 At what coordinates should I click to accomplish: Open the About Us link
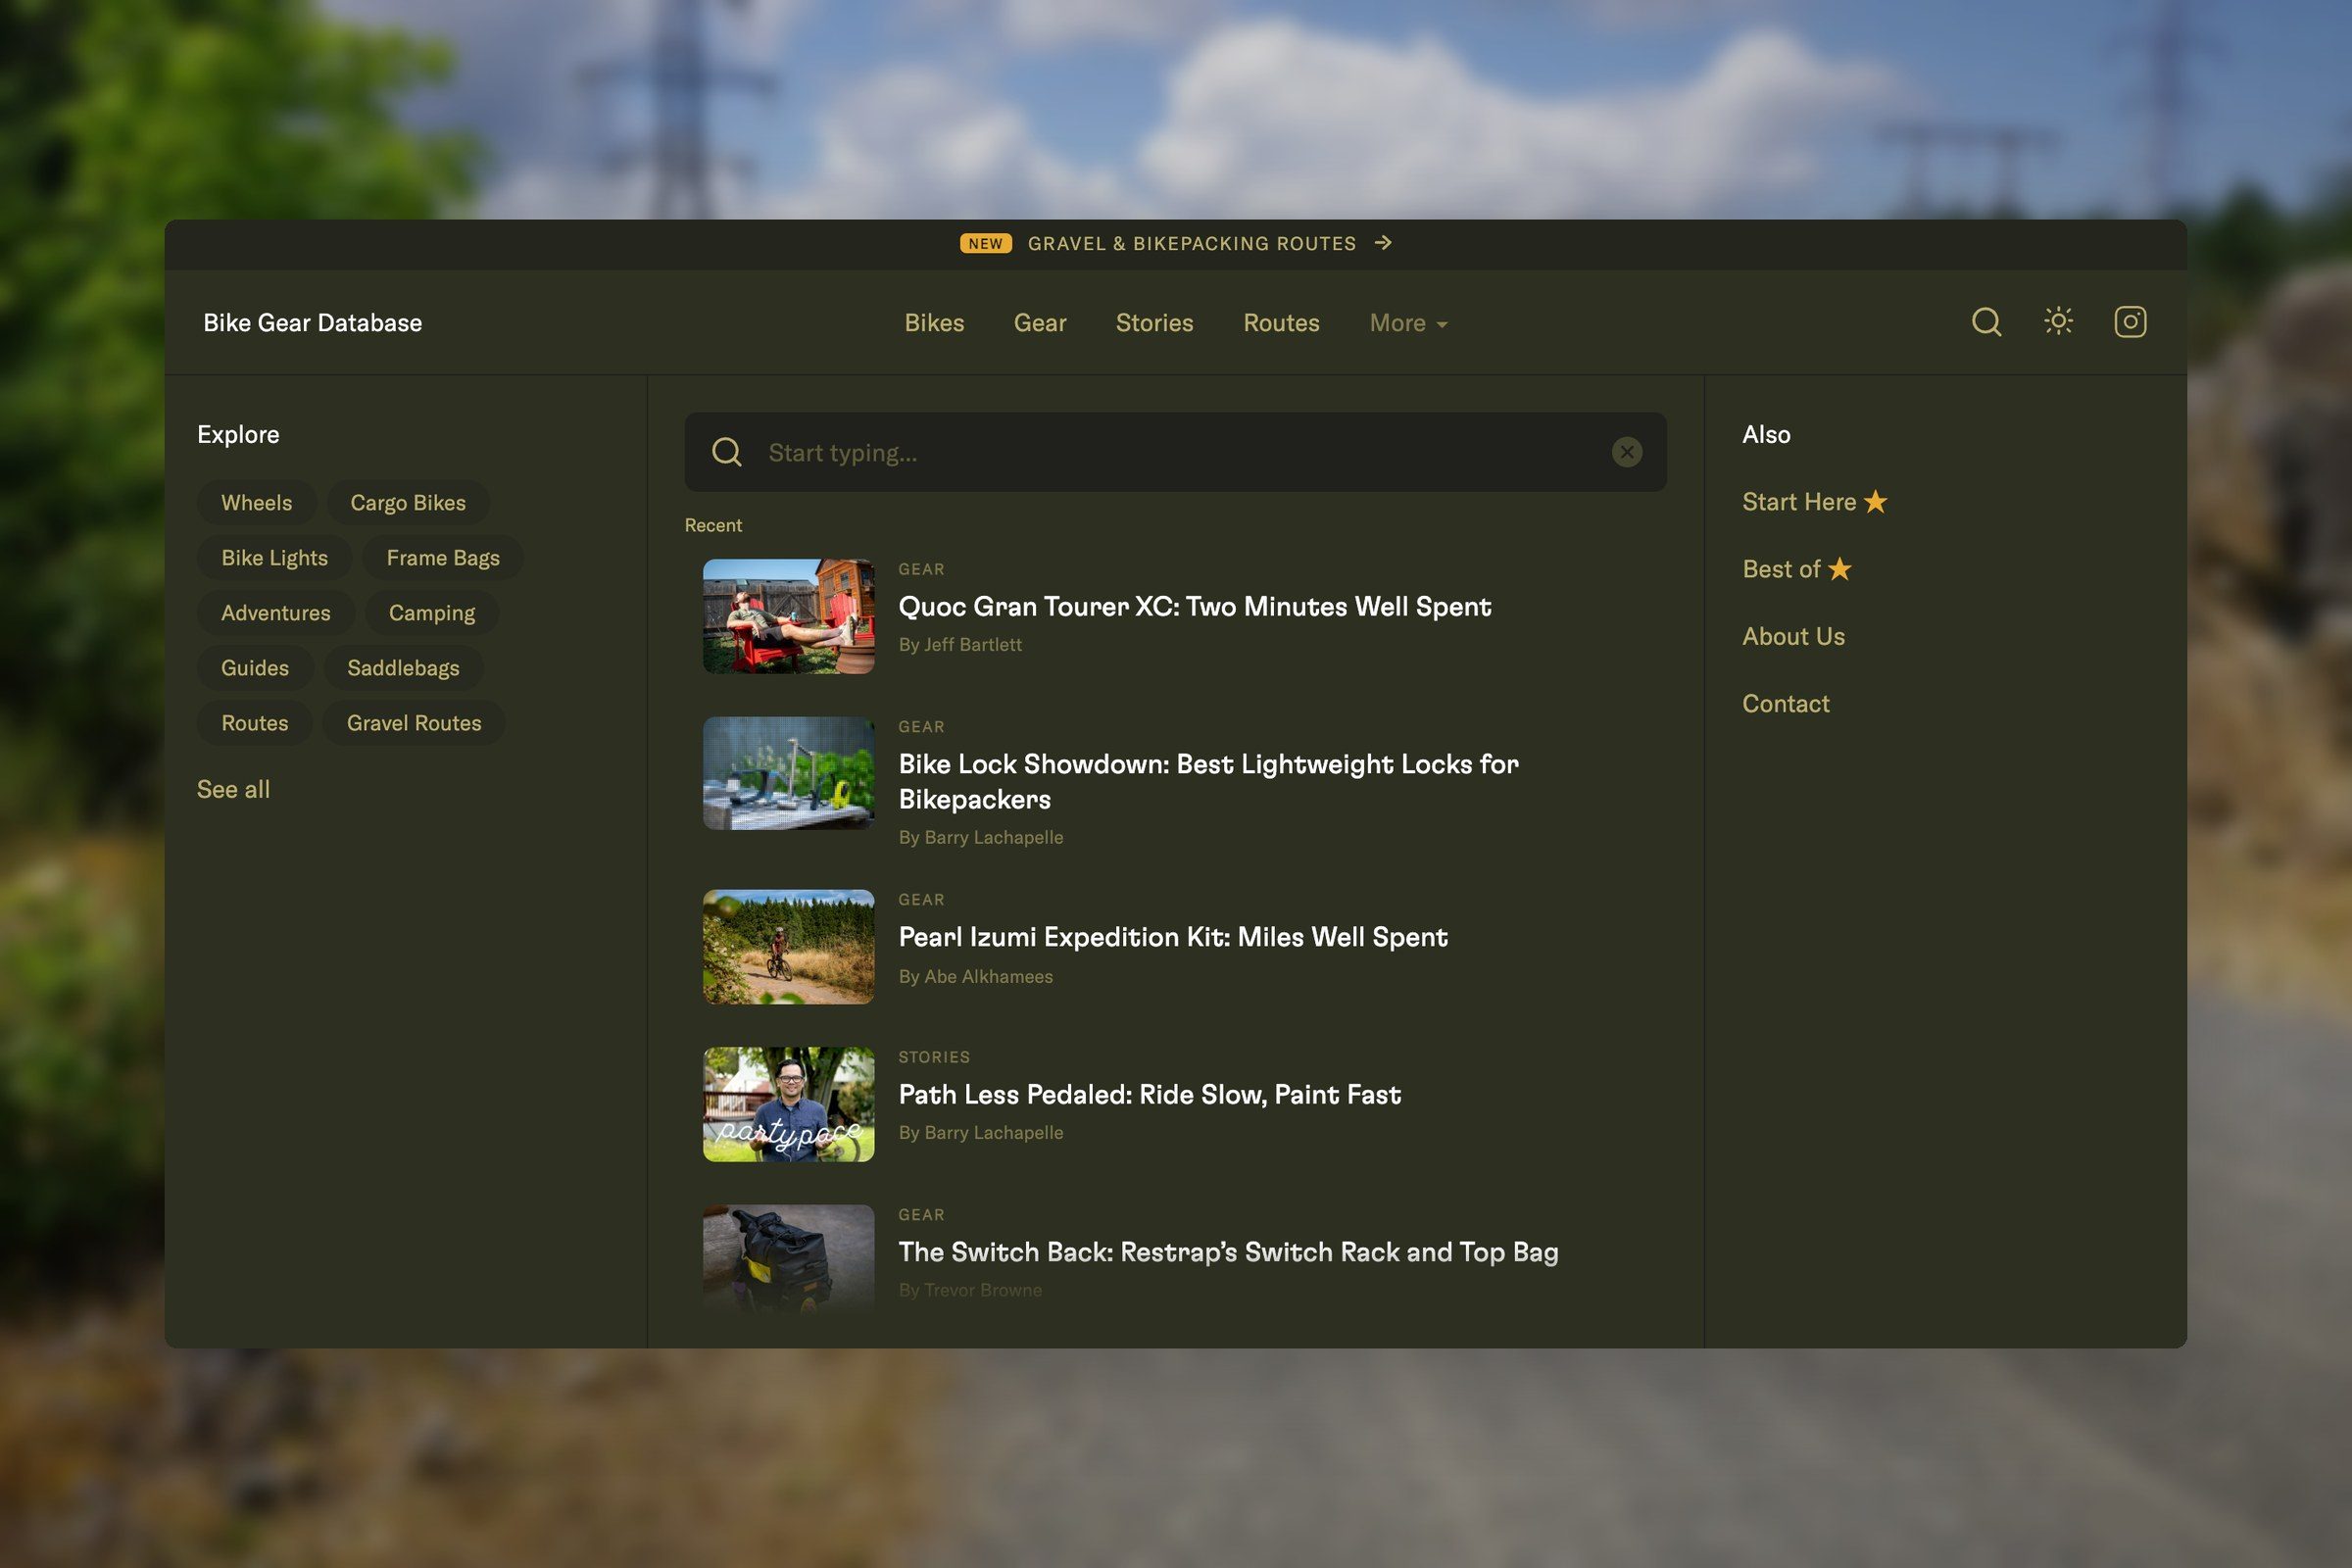pyautogui.click(x=1793, y=636)
